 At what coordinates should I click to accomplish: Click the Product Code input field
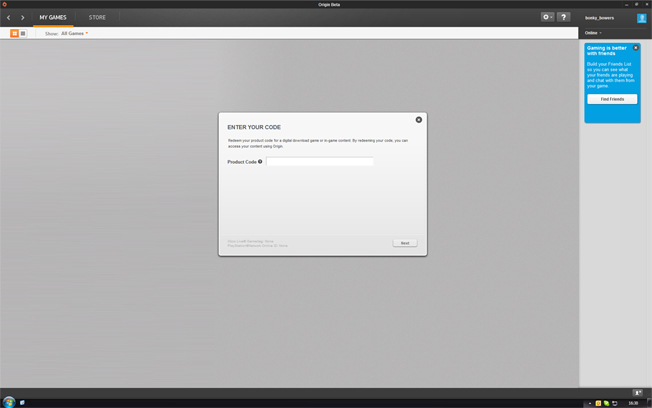click(x=319, y=161)
